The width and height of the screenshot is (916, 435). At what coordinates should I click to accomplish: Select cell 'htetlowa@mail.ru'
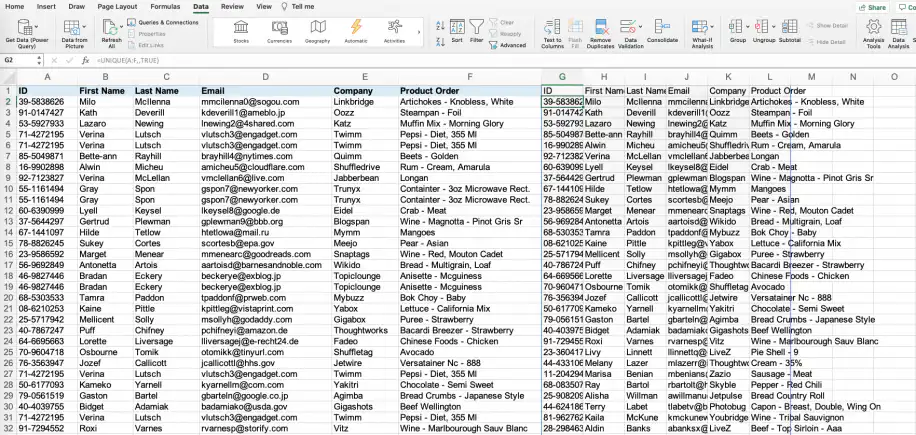(x=265, y=232)
